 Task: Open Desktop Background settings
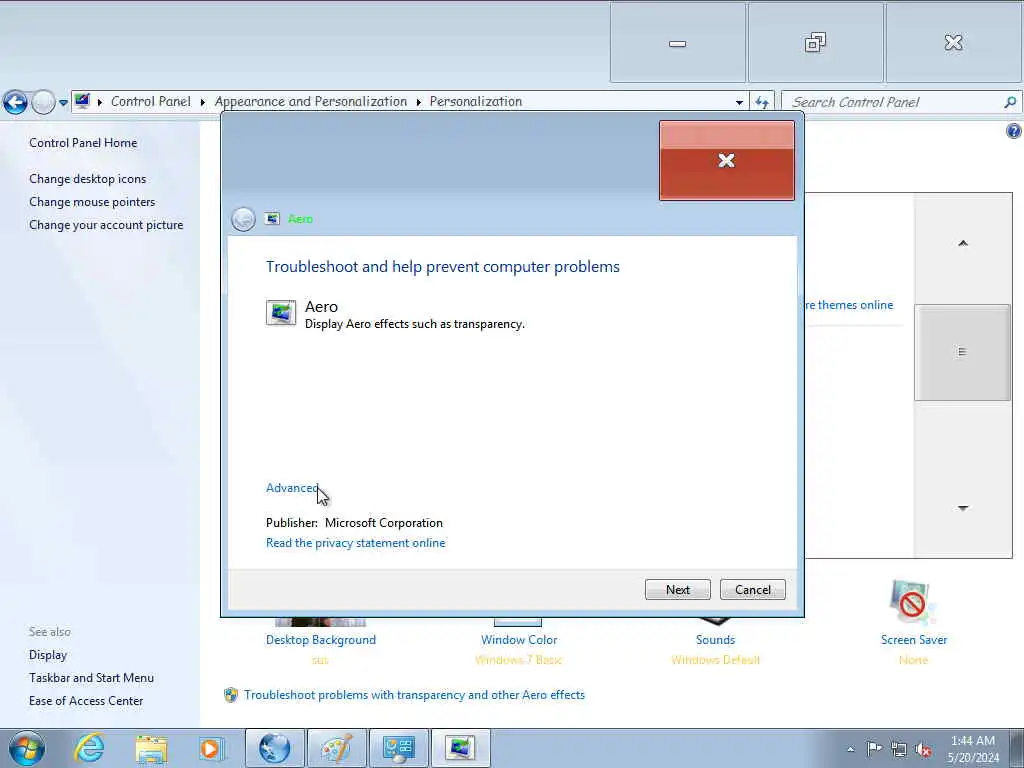[x=321, y=640]
